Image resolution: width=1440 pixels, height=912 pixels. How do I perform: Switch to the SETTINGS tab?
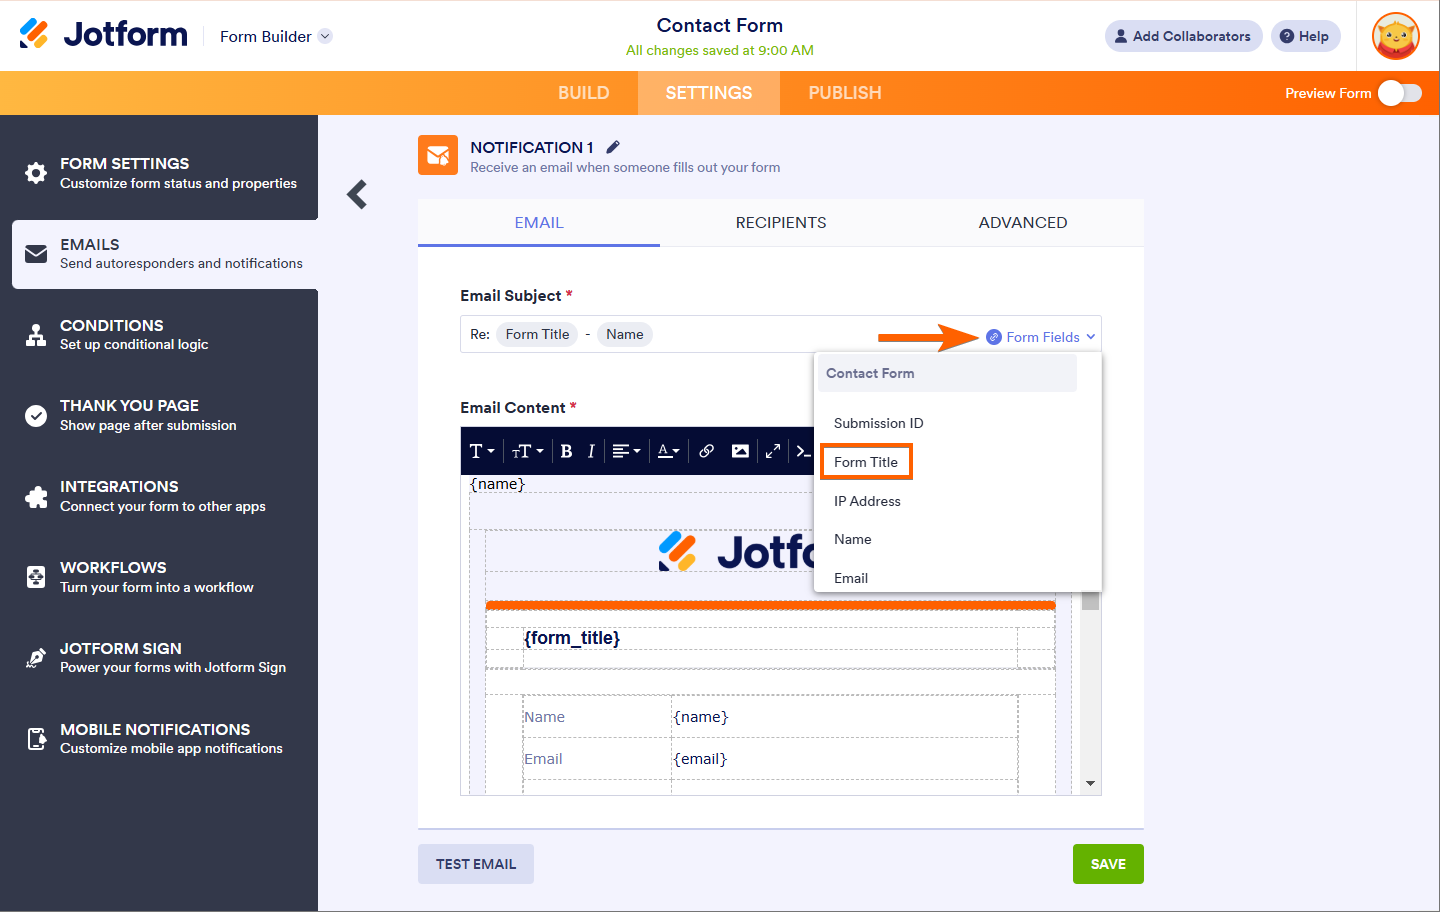point(709,93)
